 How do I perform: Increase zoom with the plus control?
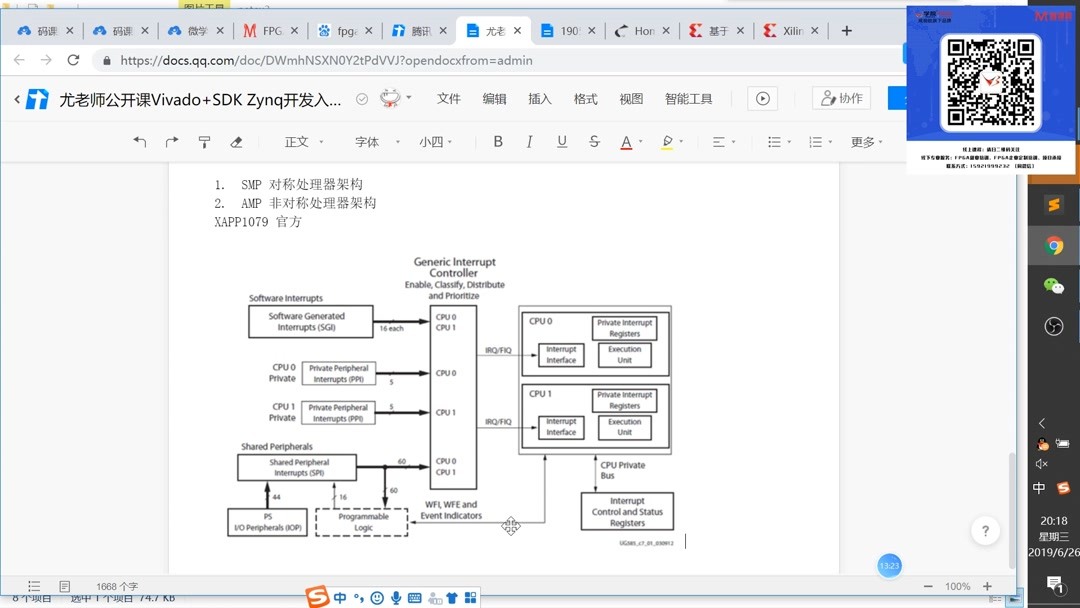click(x=988, y=586)
